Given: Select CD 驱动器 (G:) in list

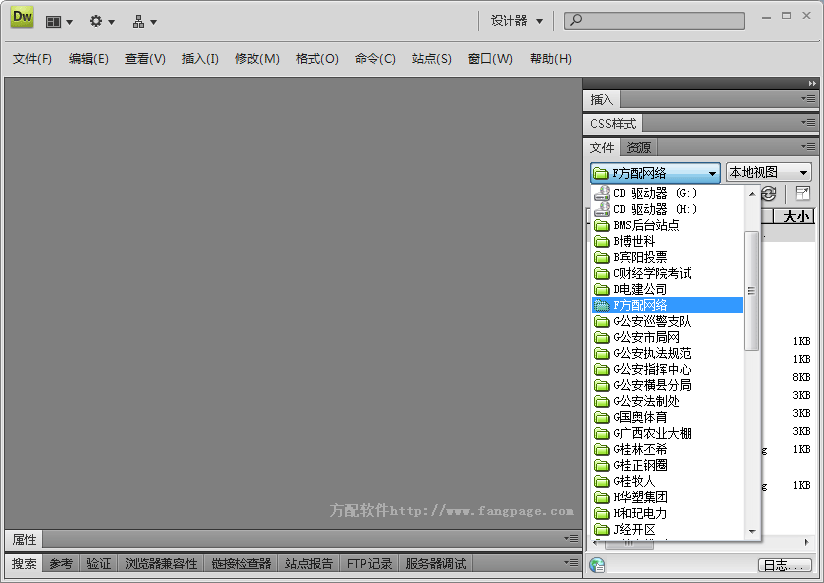Looking at the screenshot, I should [x=667, y=193].
